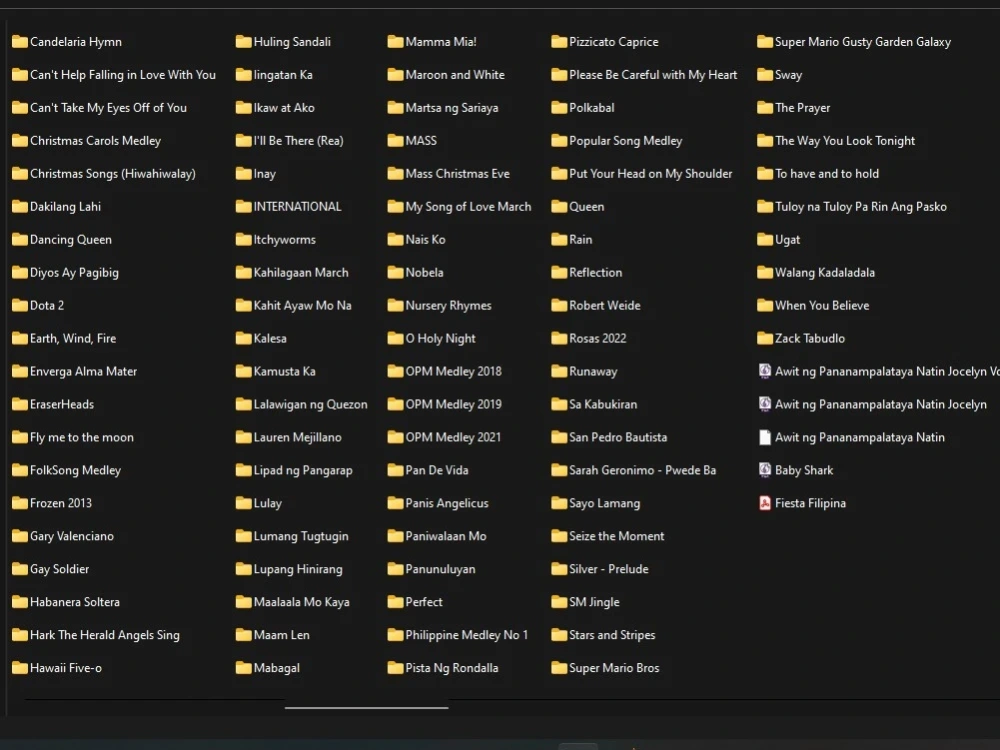This screenshot has height=750, width=1000.
Task: Select the Mabagal folder icon
Action: [x=244, y=668]
